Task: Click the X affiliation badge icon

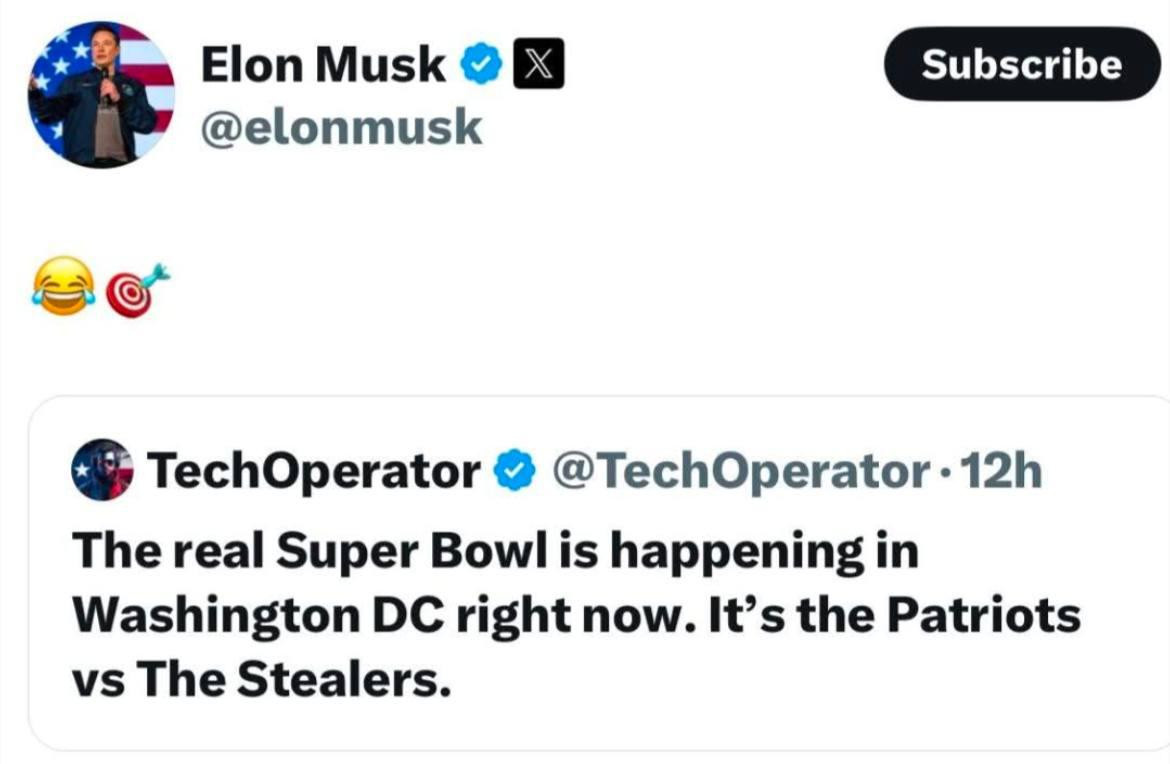Action: click(536, 66)
